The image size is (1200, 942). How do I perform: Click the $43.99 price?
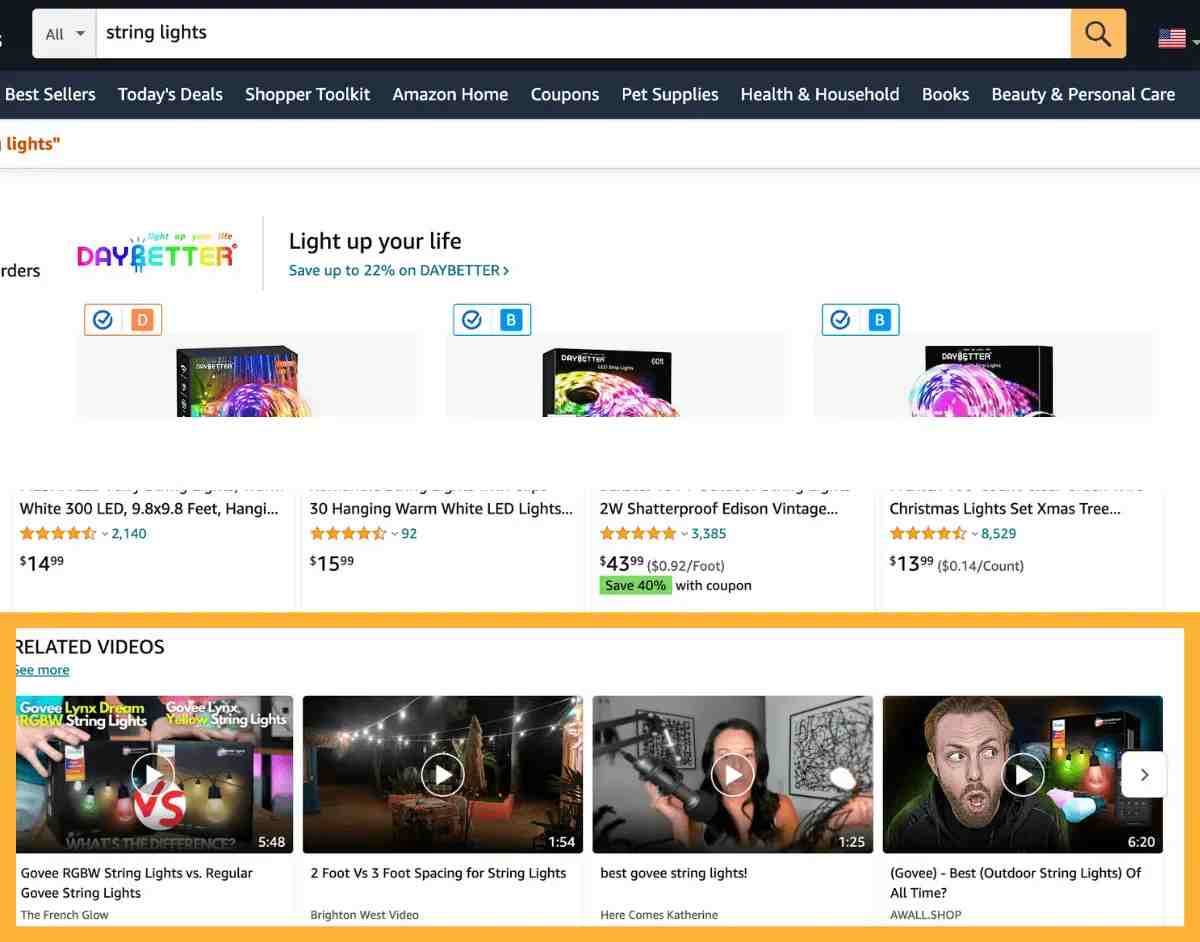[622, 563]
